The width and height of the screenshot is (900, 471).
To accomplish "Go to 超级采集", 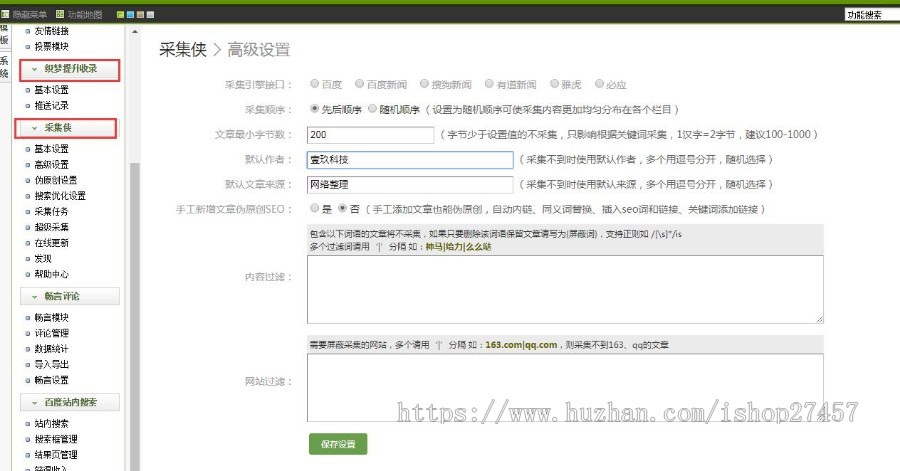I will (x=52, y=227).
